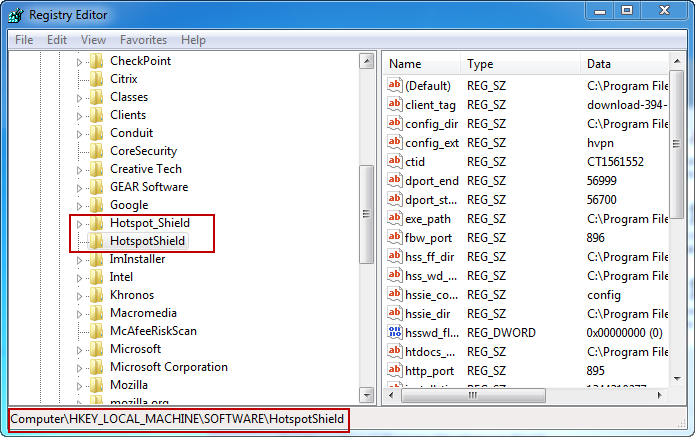This screenshot has width=695, height=437.
Task: Click the CT1561552 data cell
Action: (615, 162)
